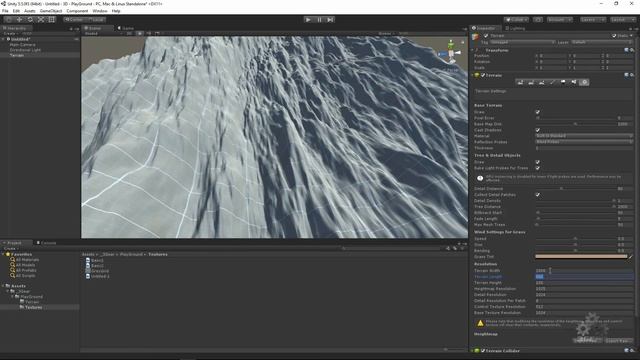Screen dimensions: 640x360
Task: Open Terrain component gear menu
Action: pos(632,75)
